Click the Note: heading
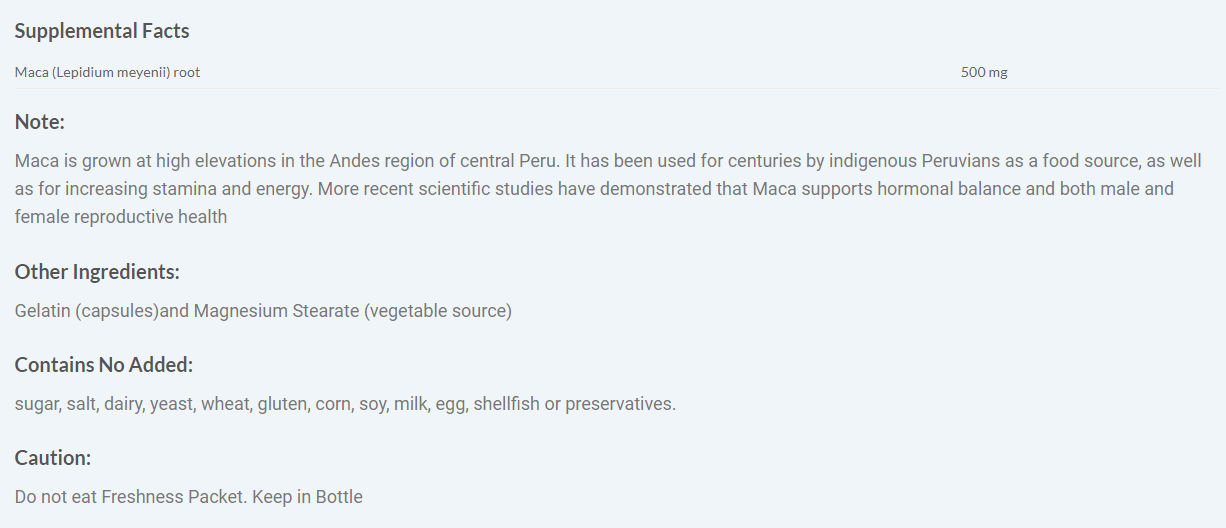The image size is (1226, 528). [x=40, y=122]
